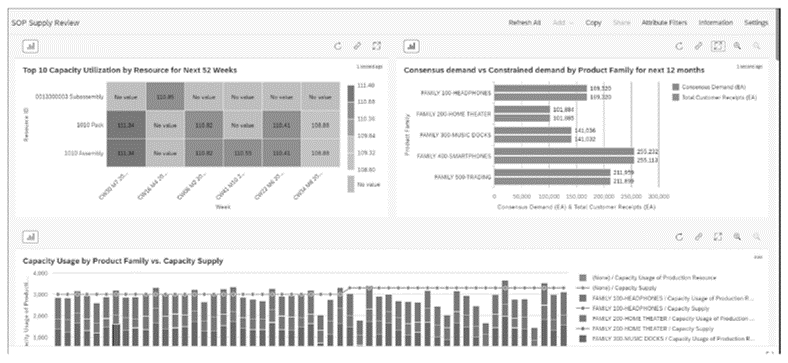Viewport: 788px width, 363px height.
Task: Click the 1010 Pack row label
Action: pyautogui.click(x=90, y=125)
